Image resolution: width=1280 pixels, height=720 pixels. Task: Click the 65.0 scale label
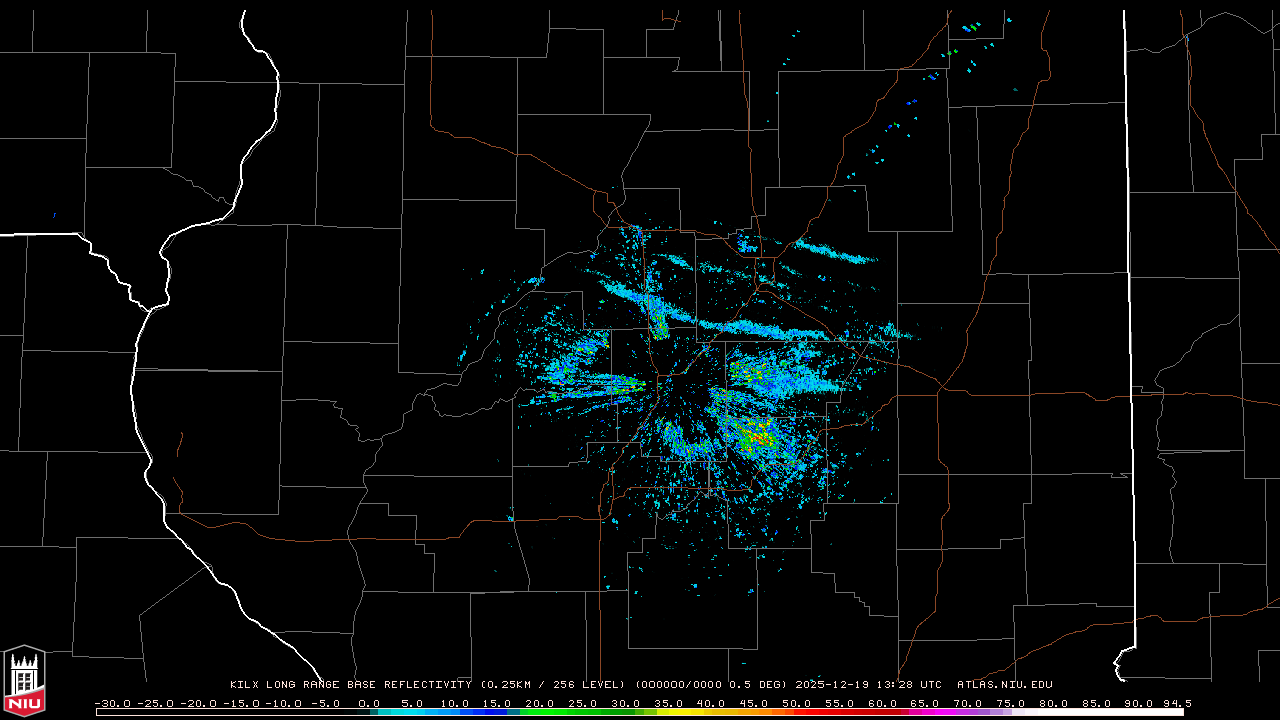[926, 703]
